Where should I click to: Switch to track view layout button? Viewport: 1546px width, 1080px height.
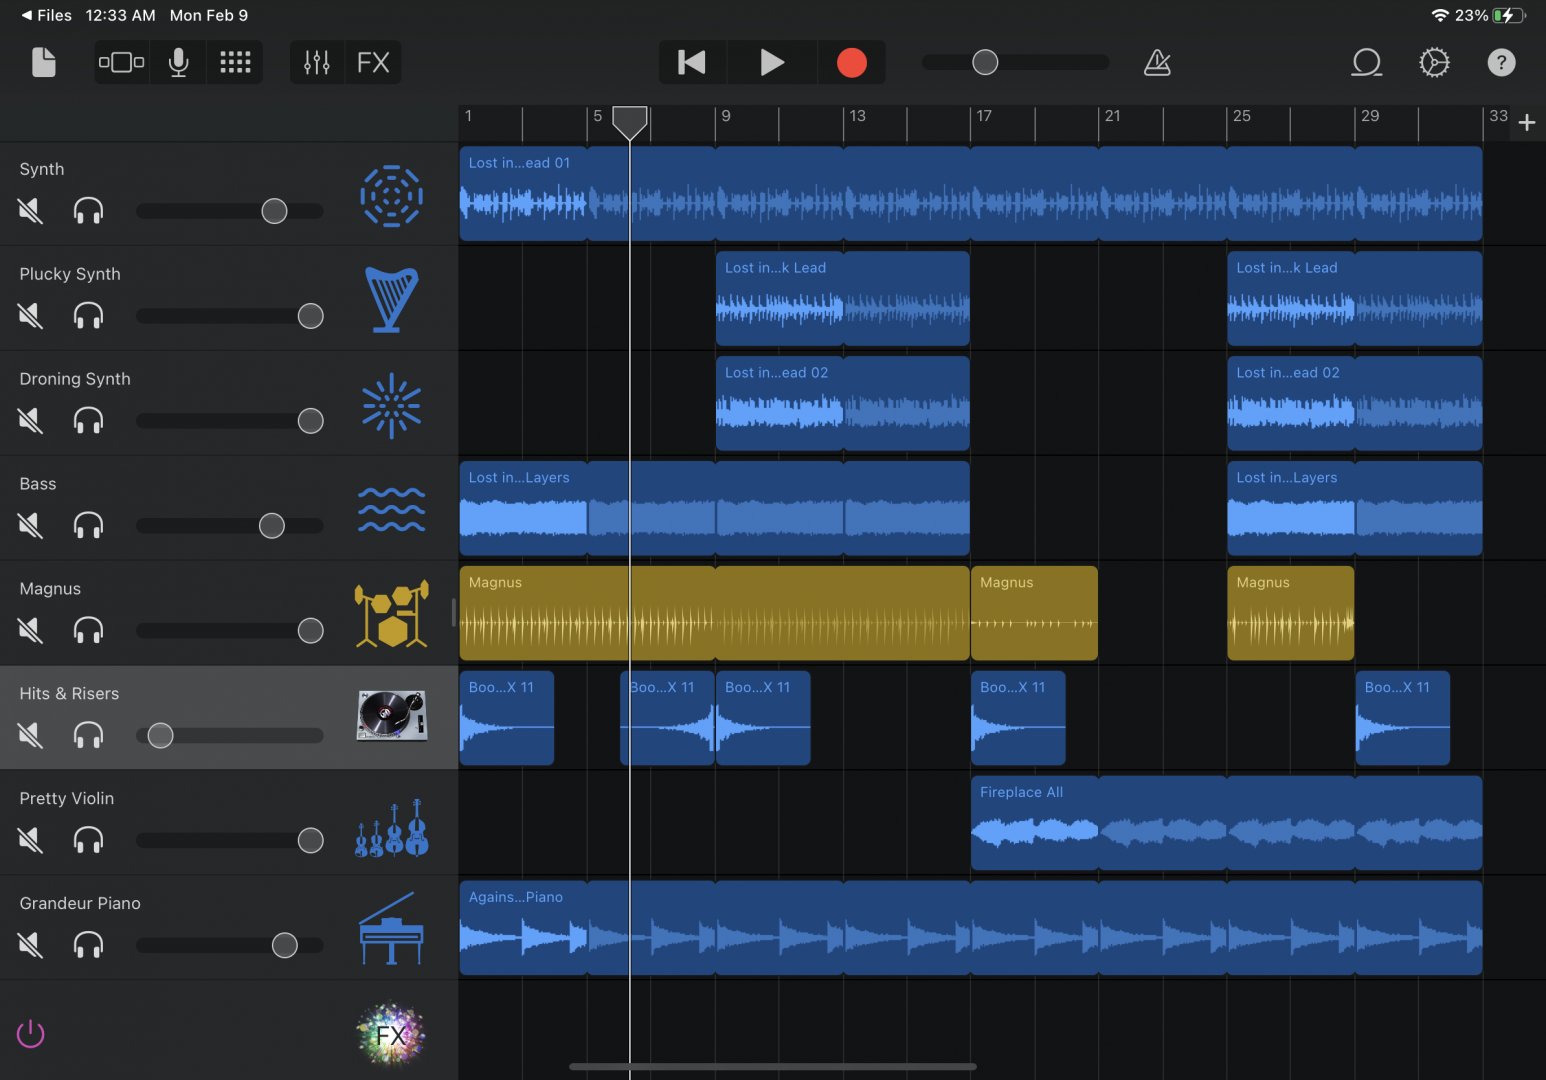pos(121,62)
